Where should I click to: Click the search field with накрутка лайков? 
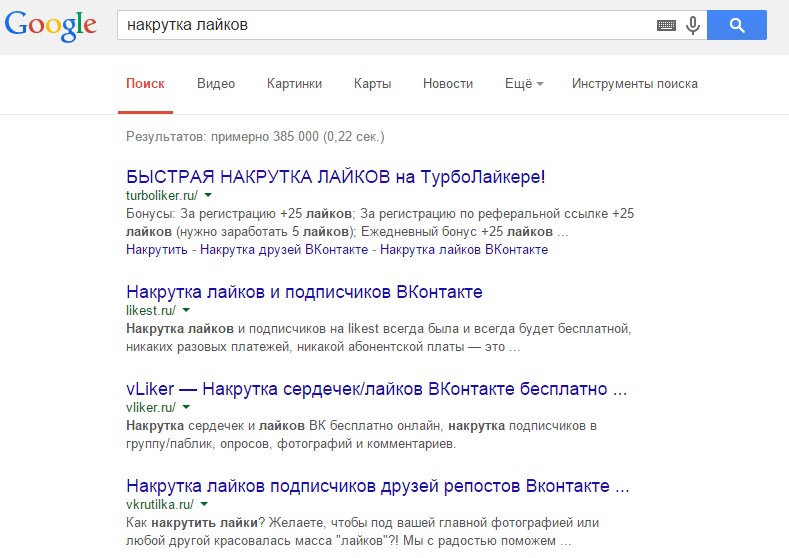pos(380,26)
